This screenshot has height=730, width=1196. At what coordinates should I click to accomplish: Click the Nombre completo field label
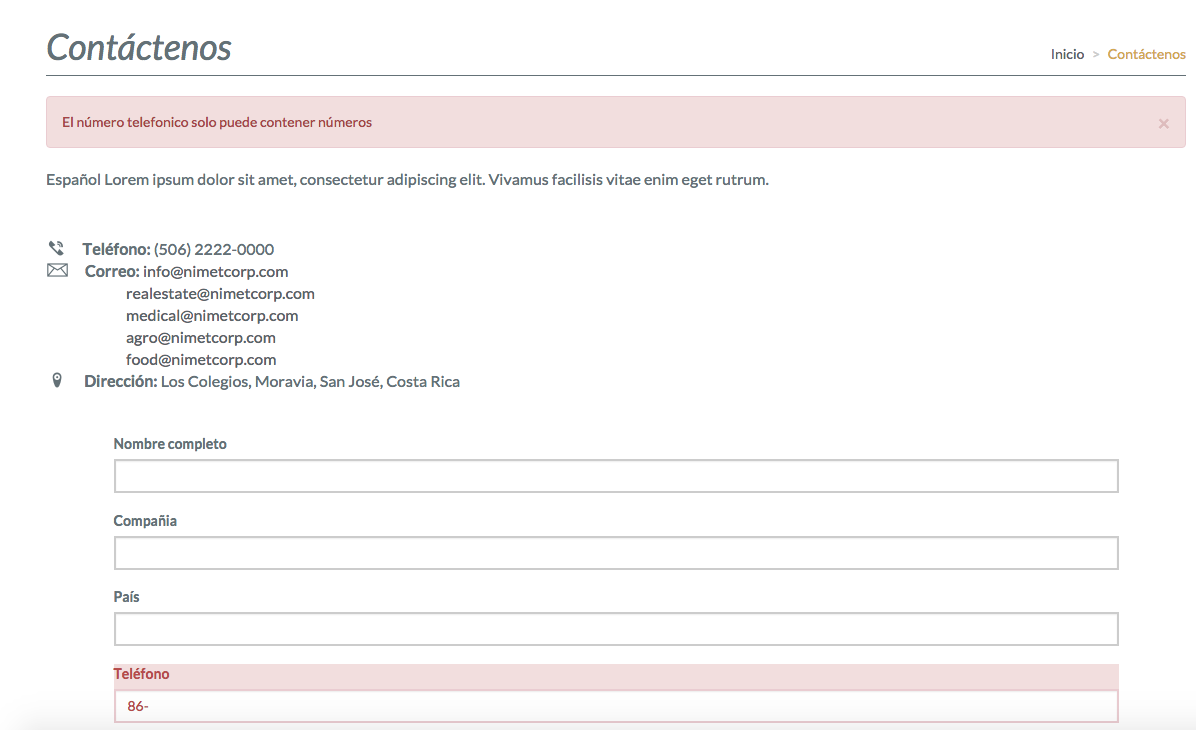(x=170, y=444)
